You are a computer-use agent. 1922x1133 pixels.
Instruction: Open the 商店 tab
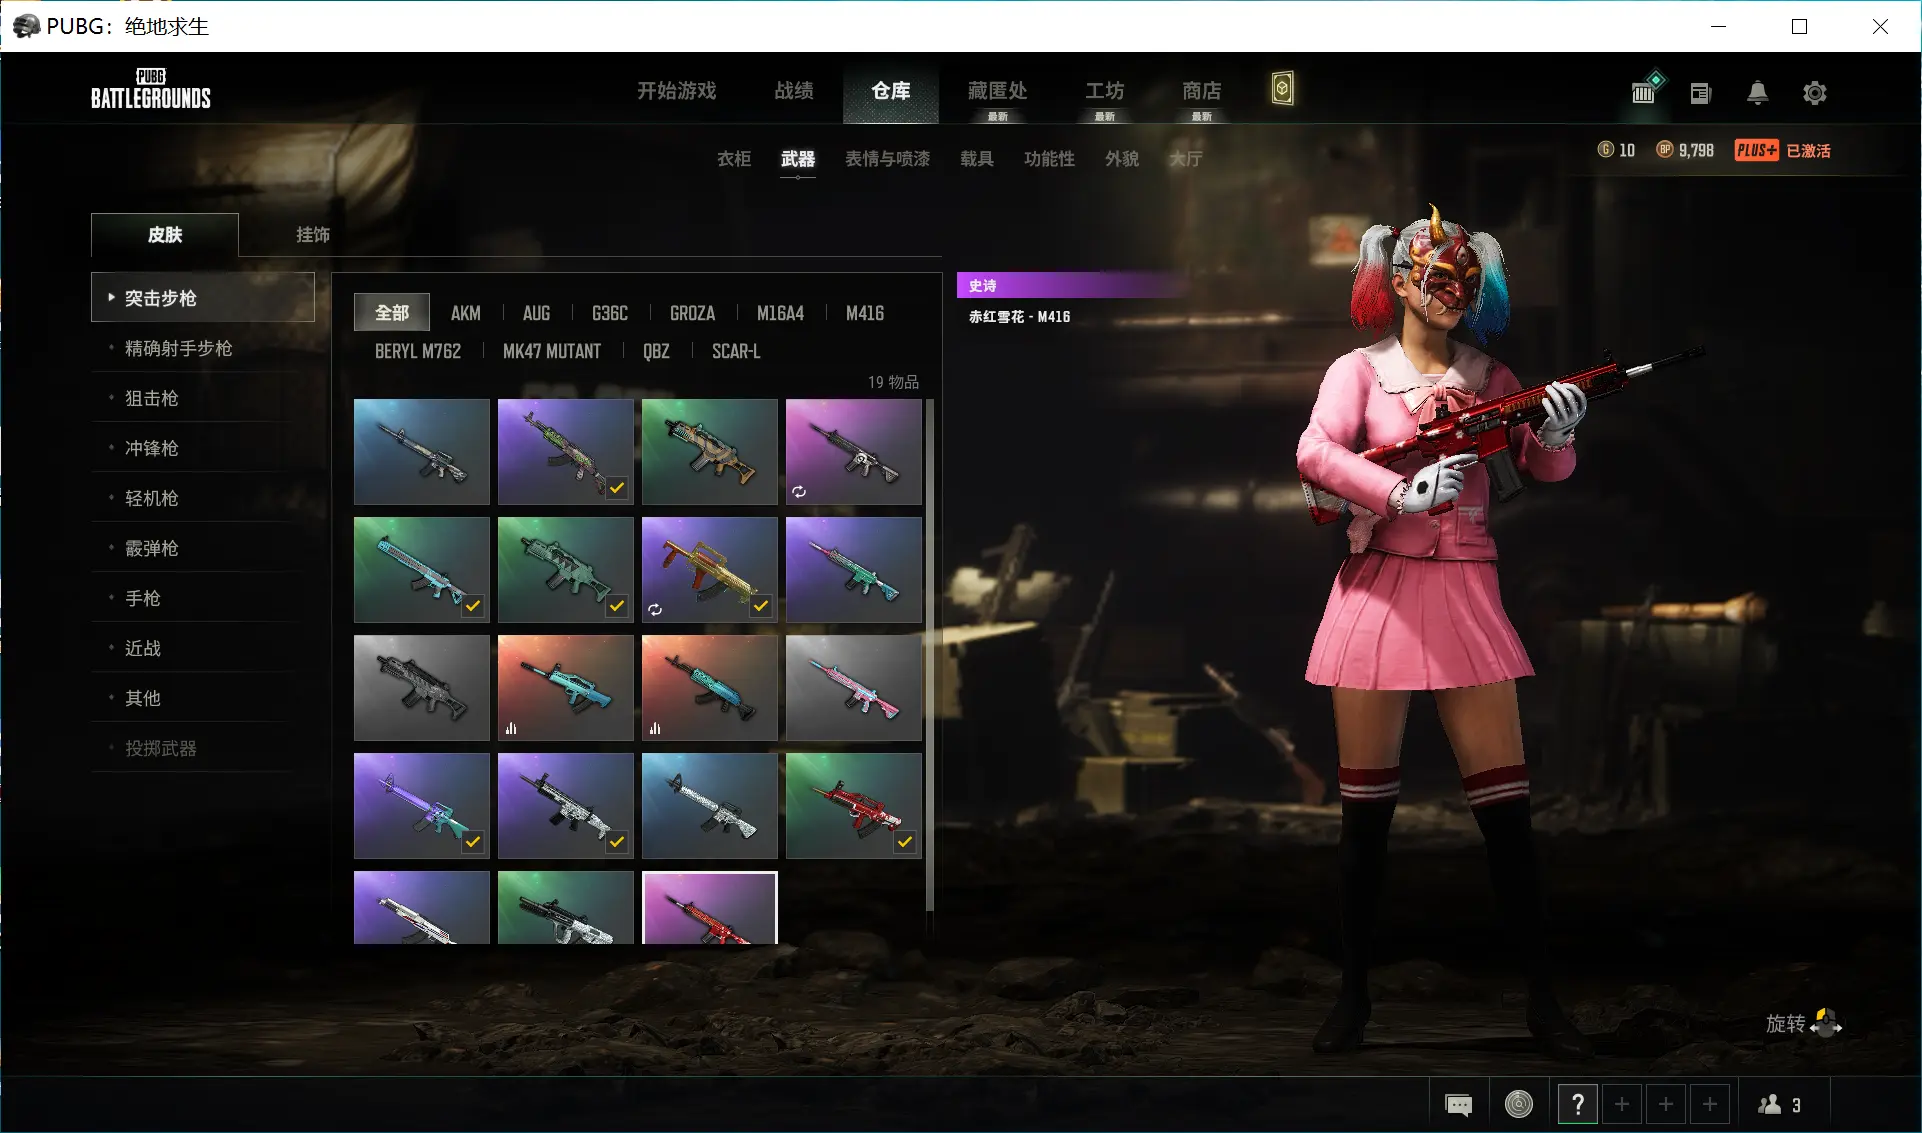pos(1202,91)
